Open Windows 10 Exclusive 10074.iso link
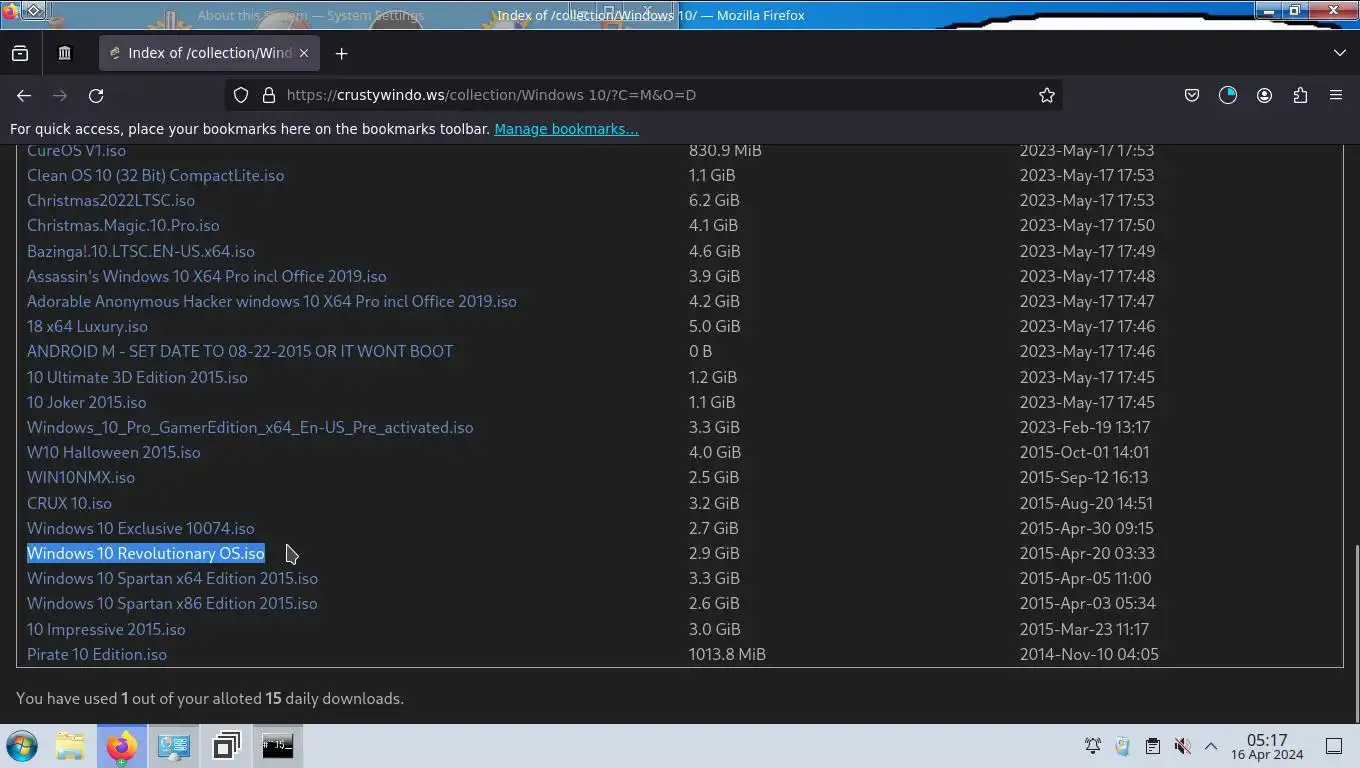Image resolution: width=1360 pixels, height=768 pixels. [x=140, y=528]
